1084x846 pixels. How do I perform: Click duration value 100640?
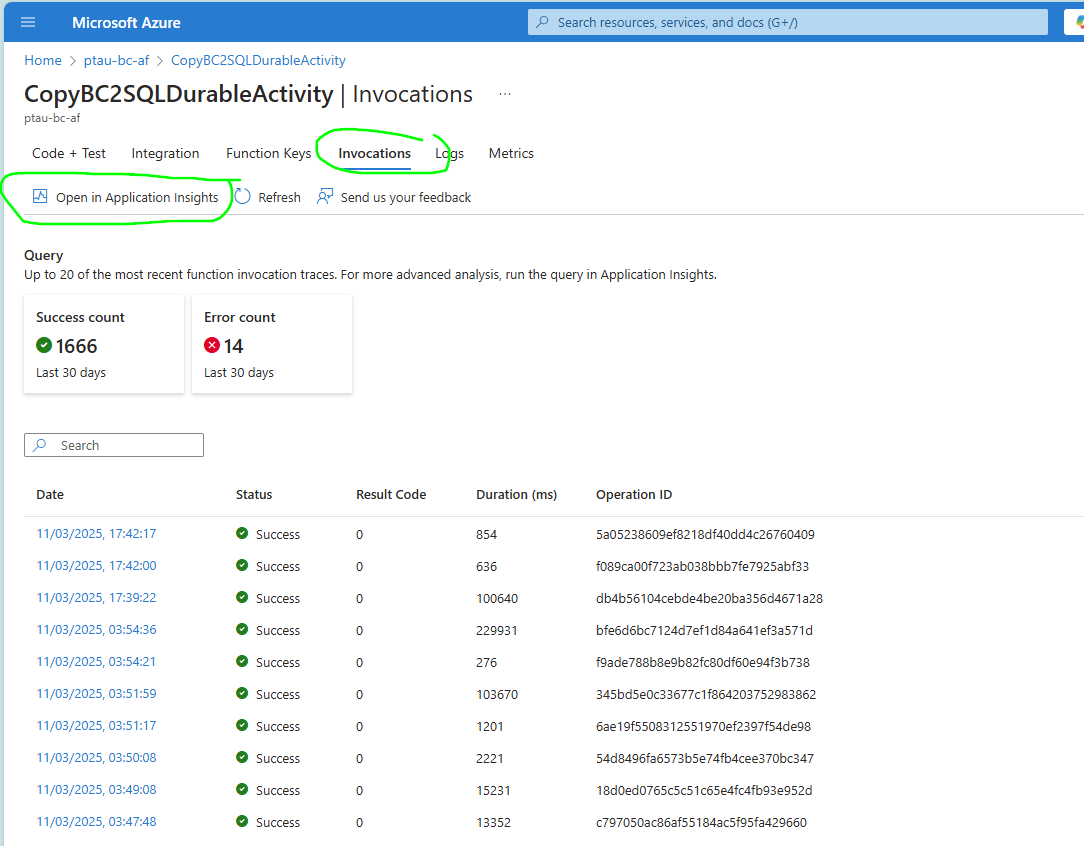(x=497, y=599)
